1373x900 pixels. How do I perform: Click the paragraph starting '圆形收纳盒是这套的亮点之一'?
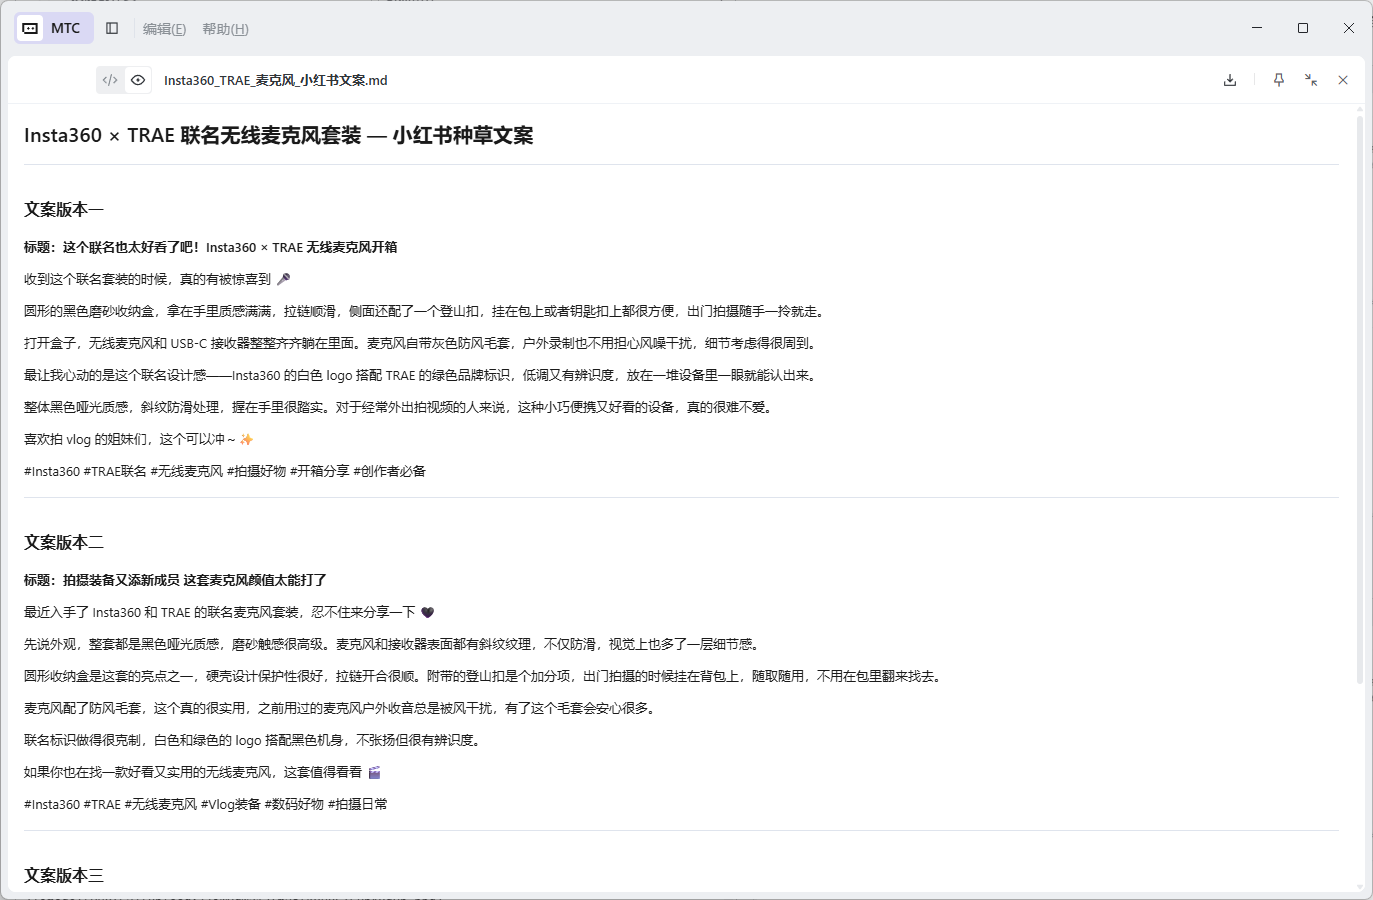point(484,676)
